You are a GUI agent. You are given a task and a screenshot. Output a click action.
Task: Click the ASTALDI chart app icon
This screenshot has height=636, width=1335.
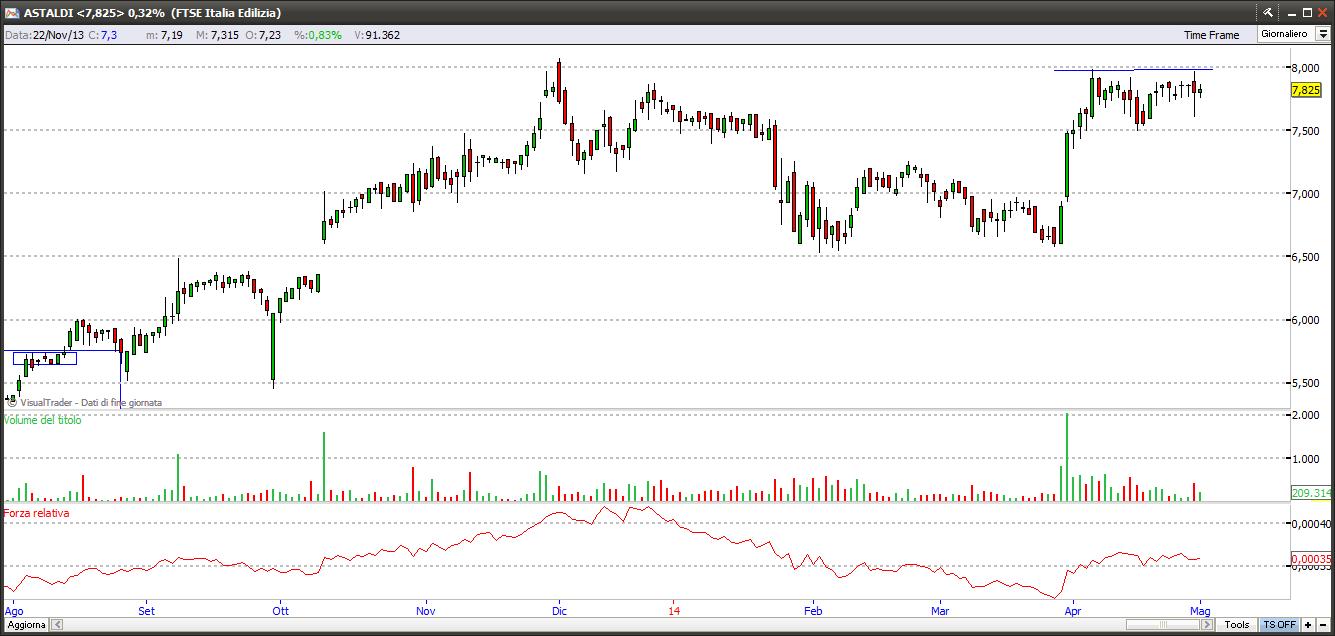12,13
